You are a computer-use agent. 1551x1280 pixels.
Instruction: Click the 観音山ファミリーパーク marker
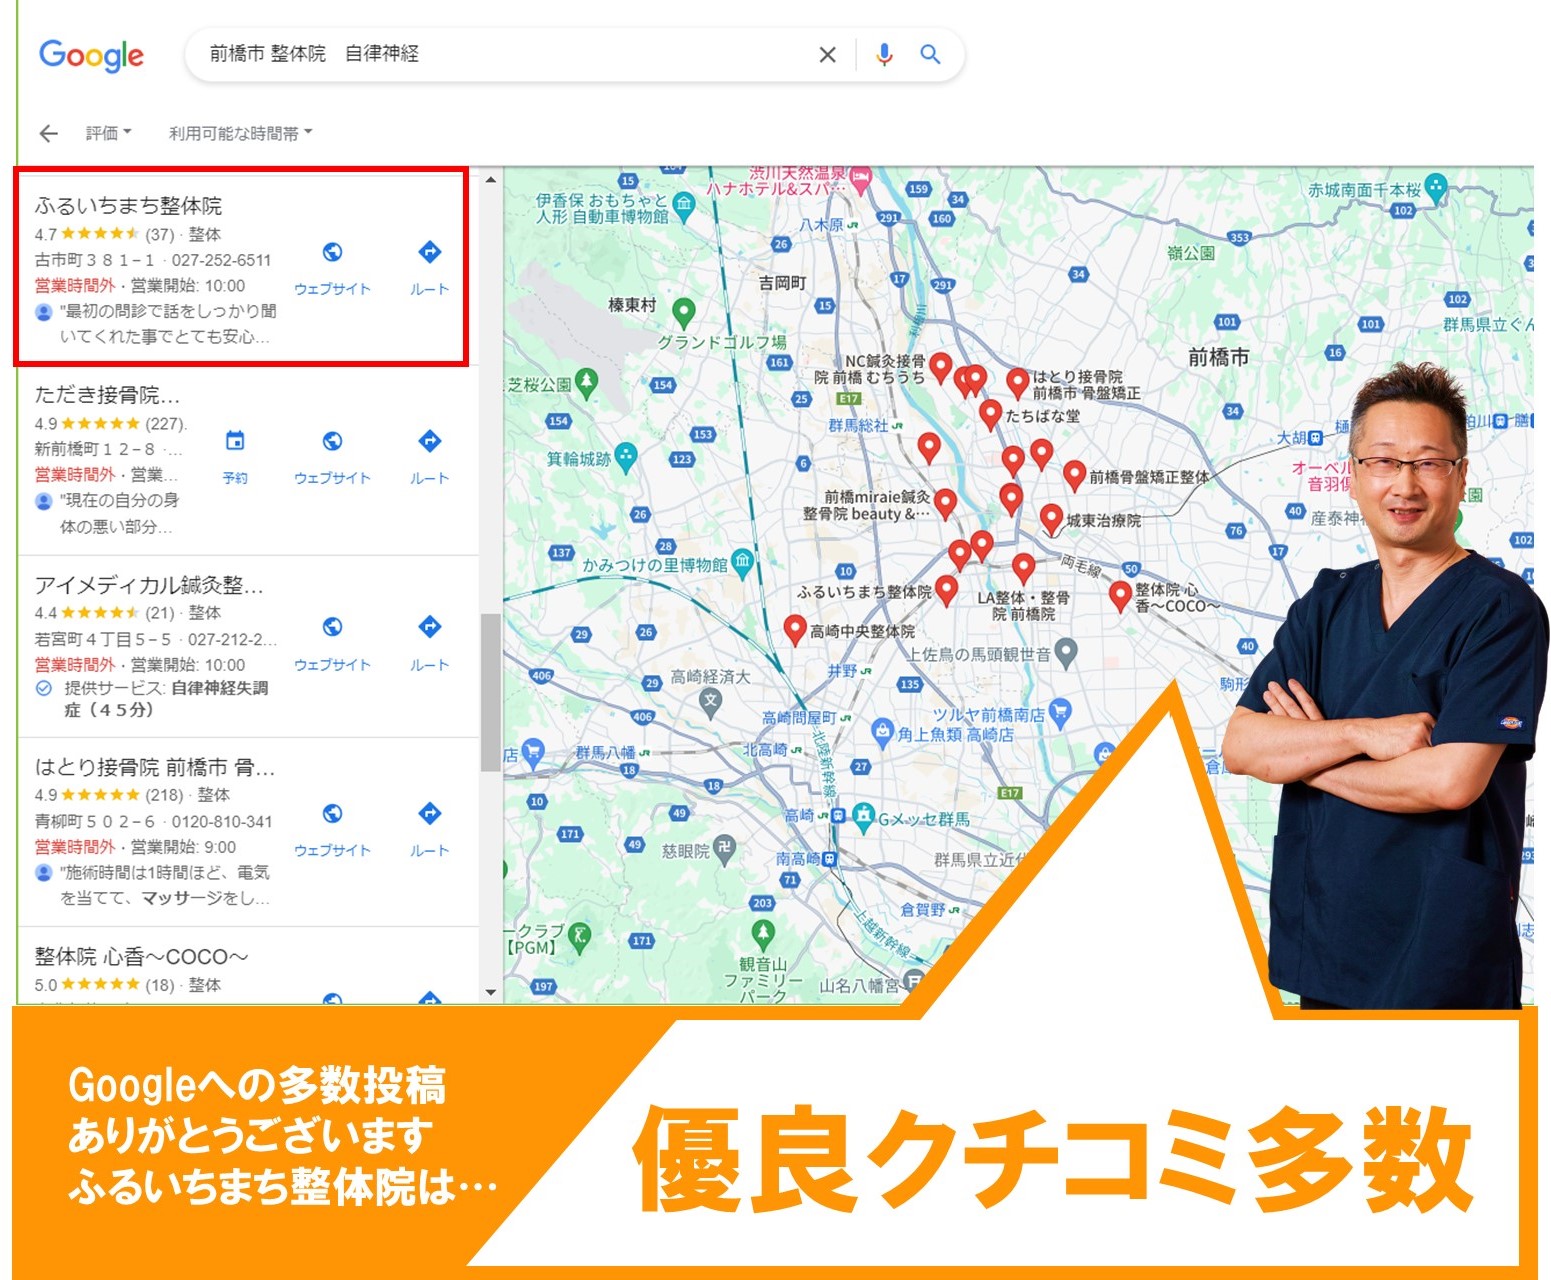click(763, 934)
